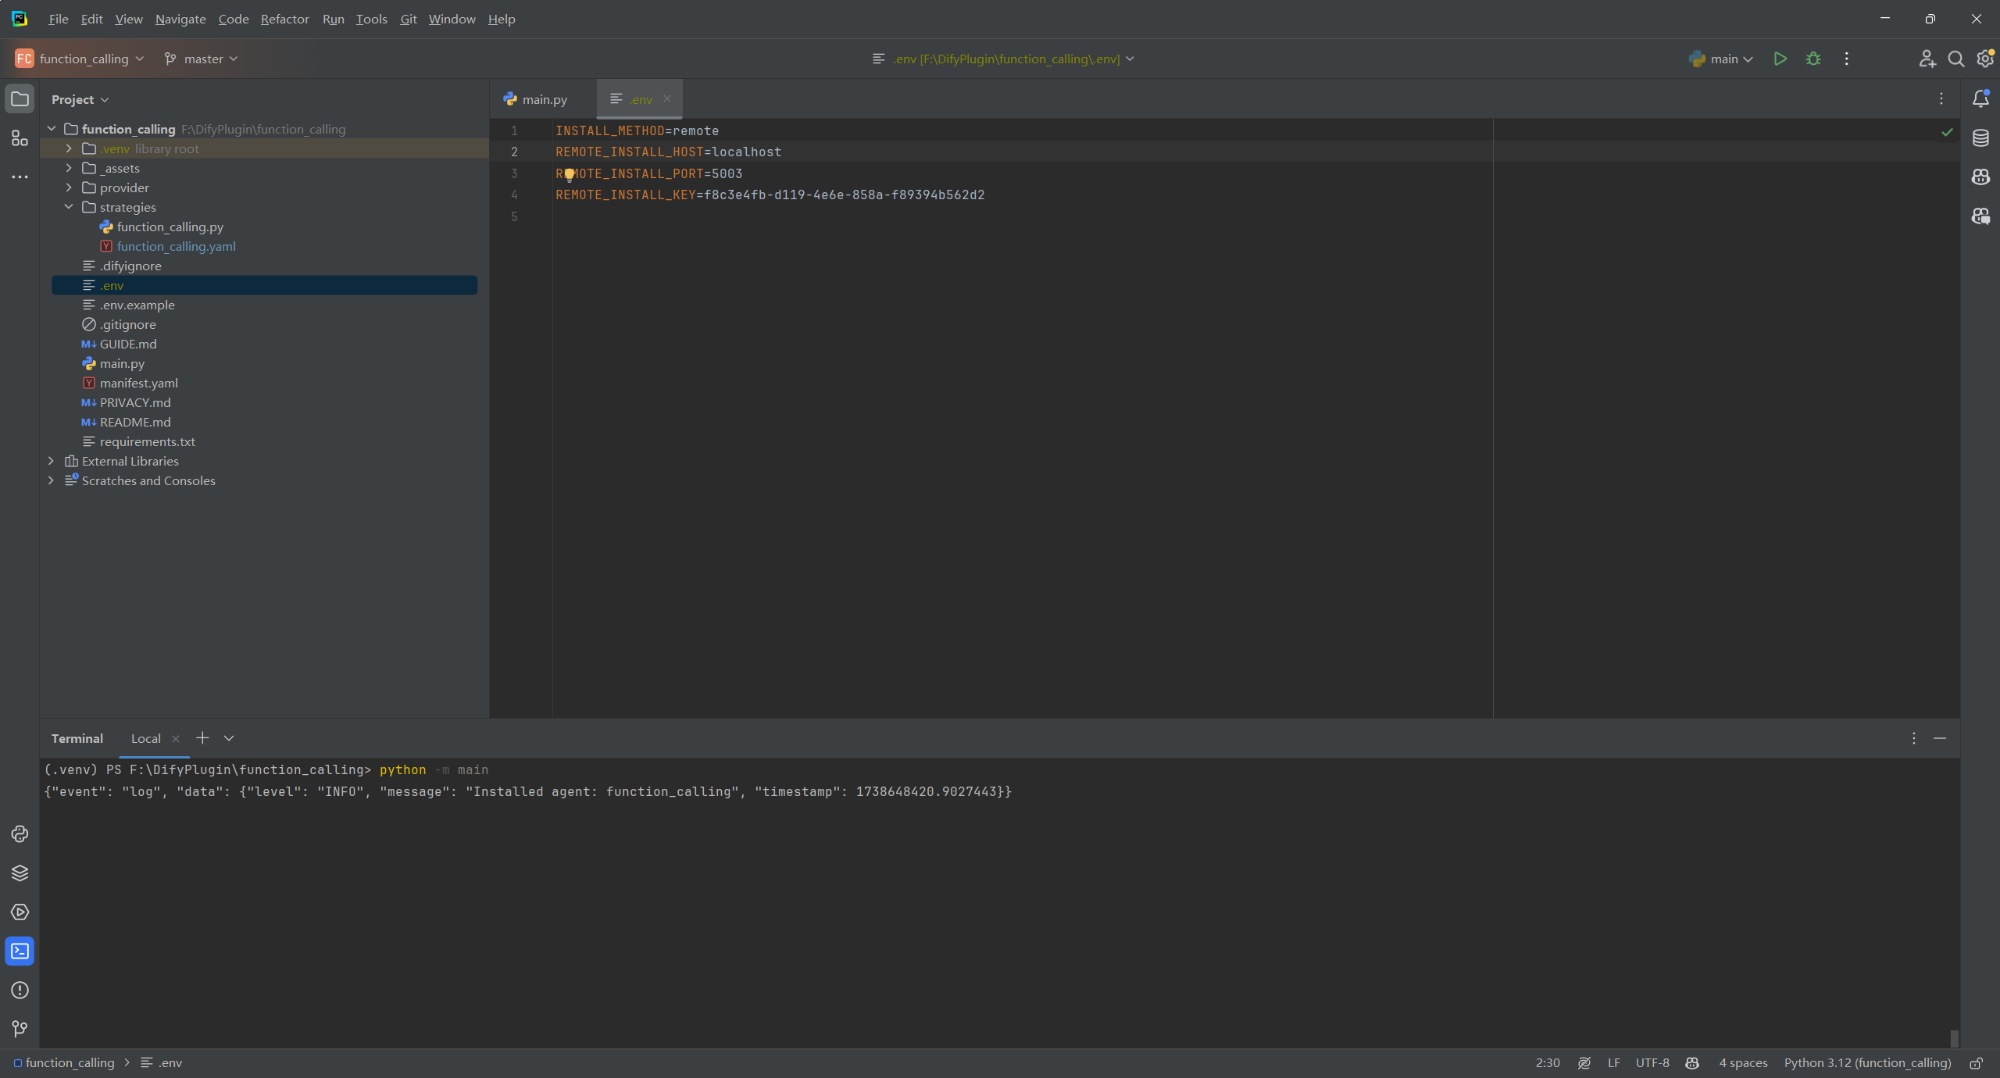
Task: Click the Python 3.12 interpreter widget
Action: pyautogui.click(x=1867, y=1063)
